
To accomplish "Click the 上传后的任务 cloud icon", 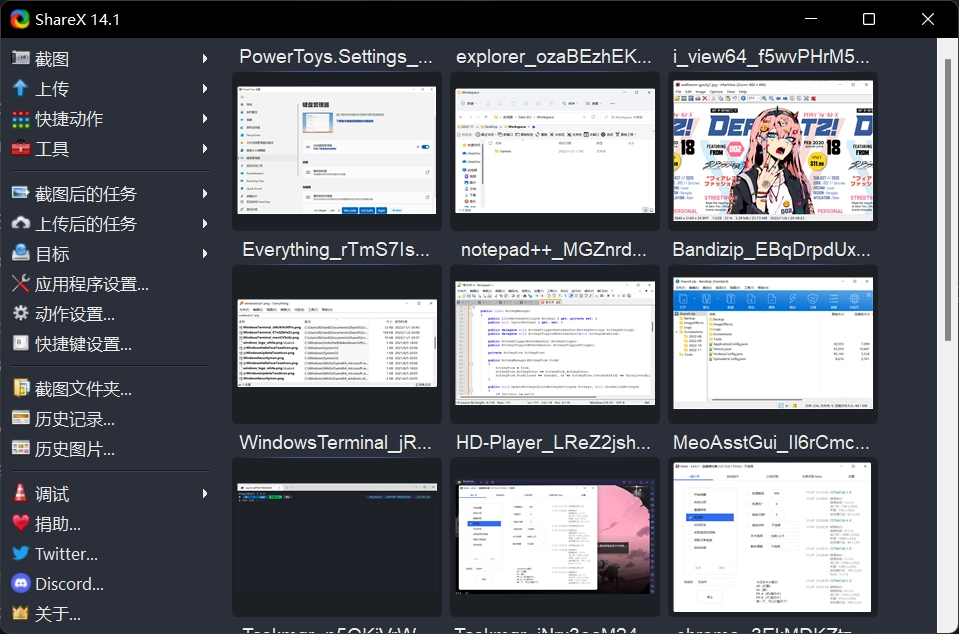I will pos(20,223).
